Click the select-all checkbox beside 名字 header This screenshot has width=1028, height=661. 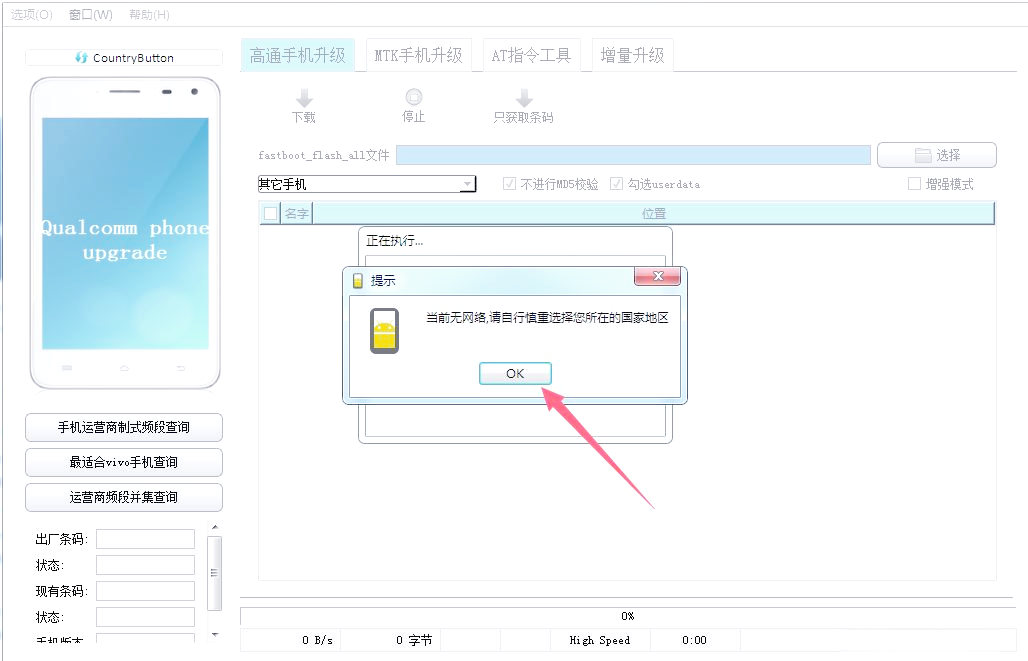click(268, 212)
